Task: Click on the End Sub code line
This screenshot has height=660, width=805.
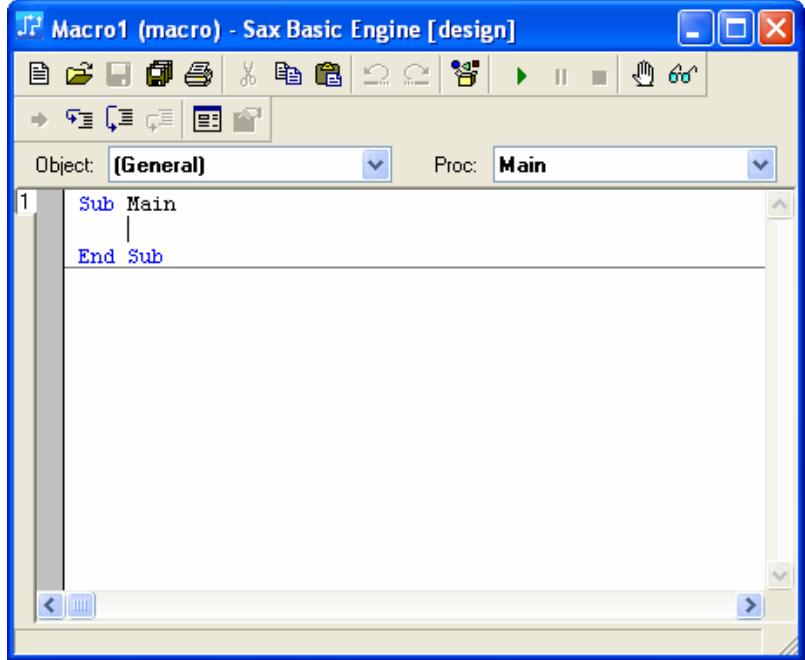Action: pos(121,257)
